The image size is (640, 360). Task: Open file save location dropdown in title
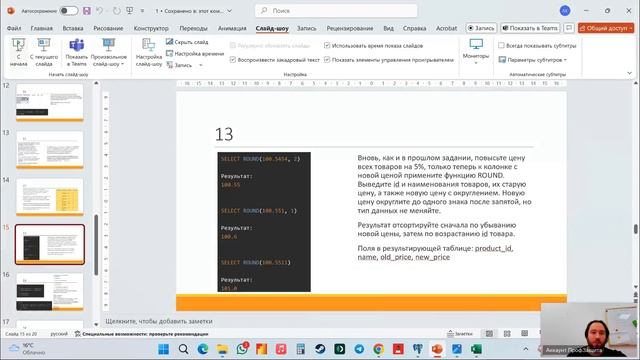230,11
